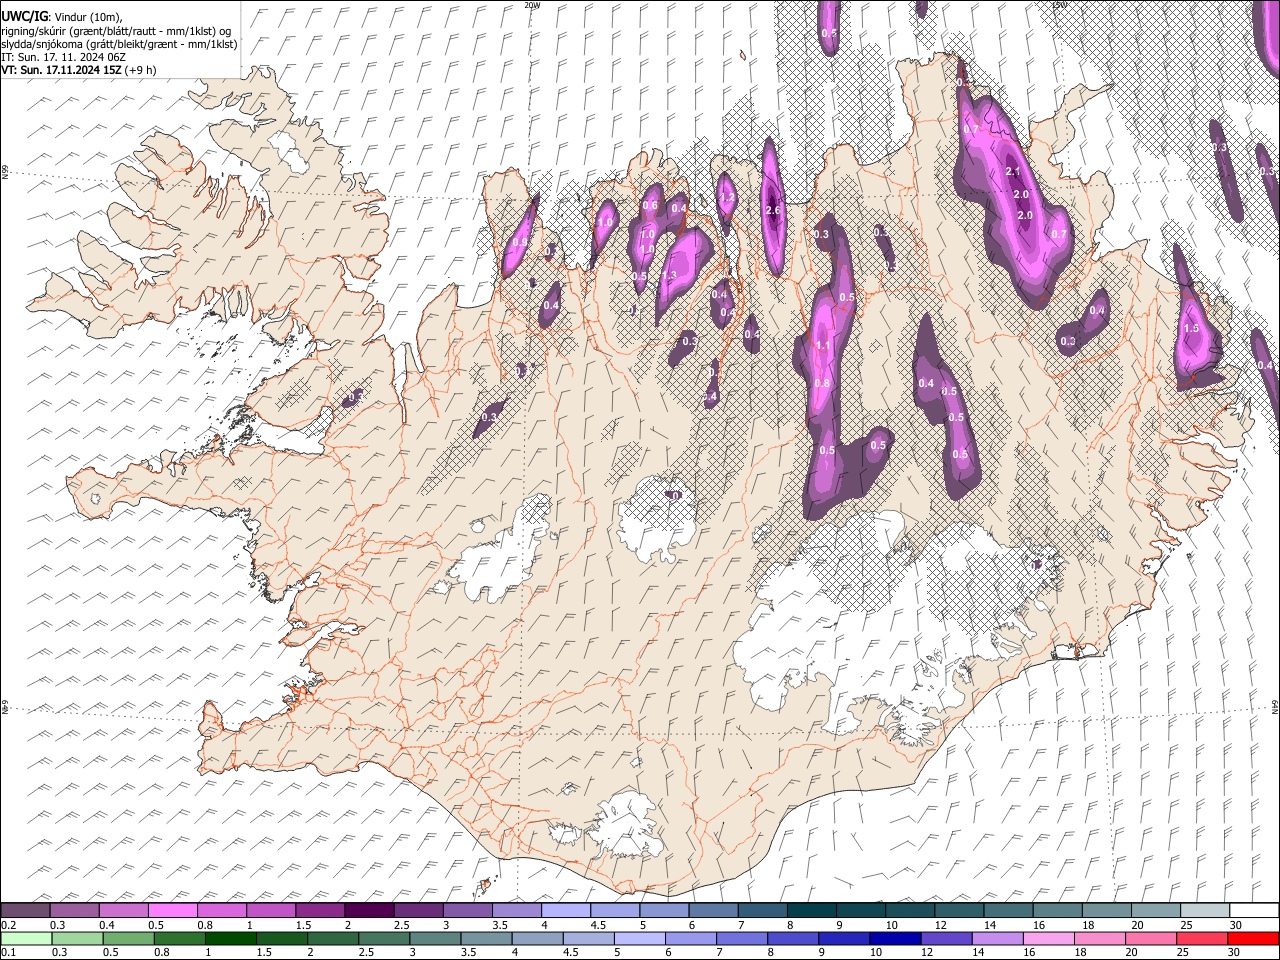
Task: Click the 2.6 precipitation value label
Action: [x=773, y=210]
